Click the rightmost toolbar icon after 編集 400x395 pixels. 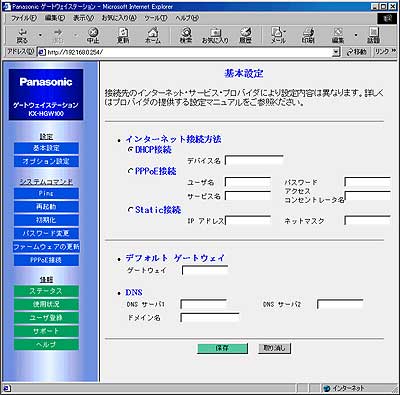(x=374, y=35)
